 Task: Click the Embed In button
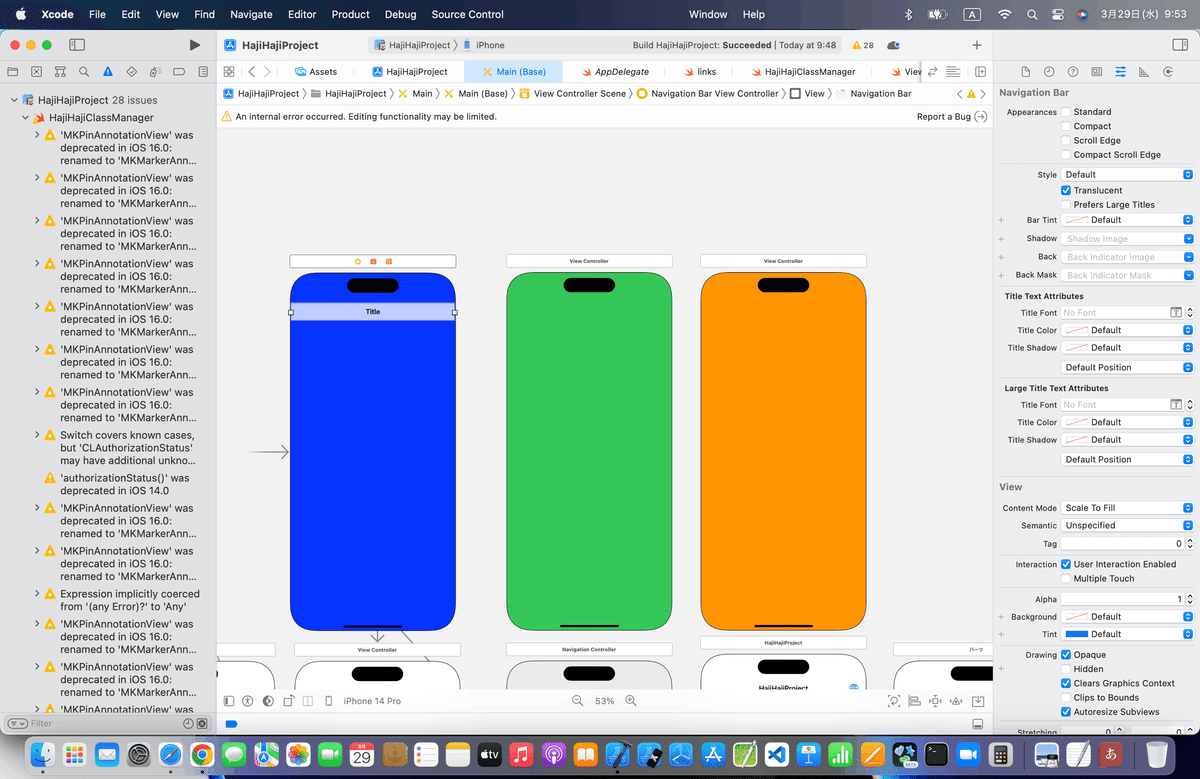tap(978, 701)
